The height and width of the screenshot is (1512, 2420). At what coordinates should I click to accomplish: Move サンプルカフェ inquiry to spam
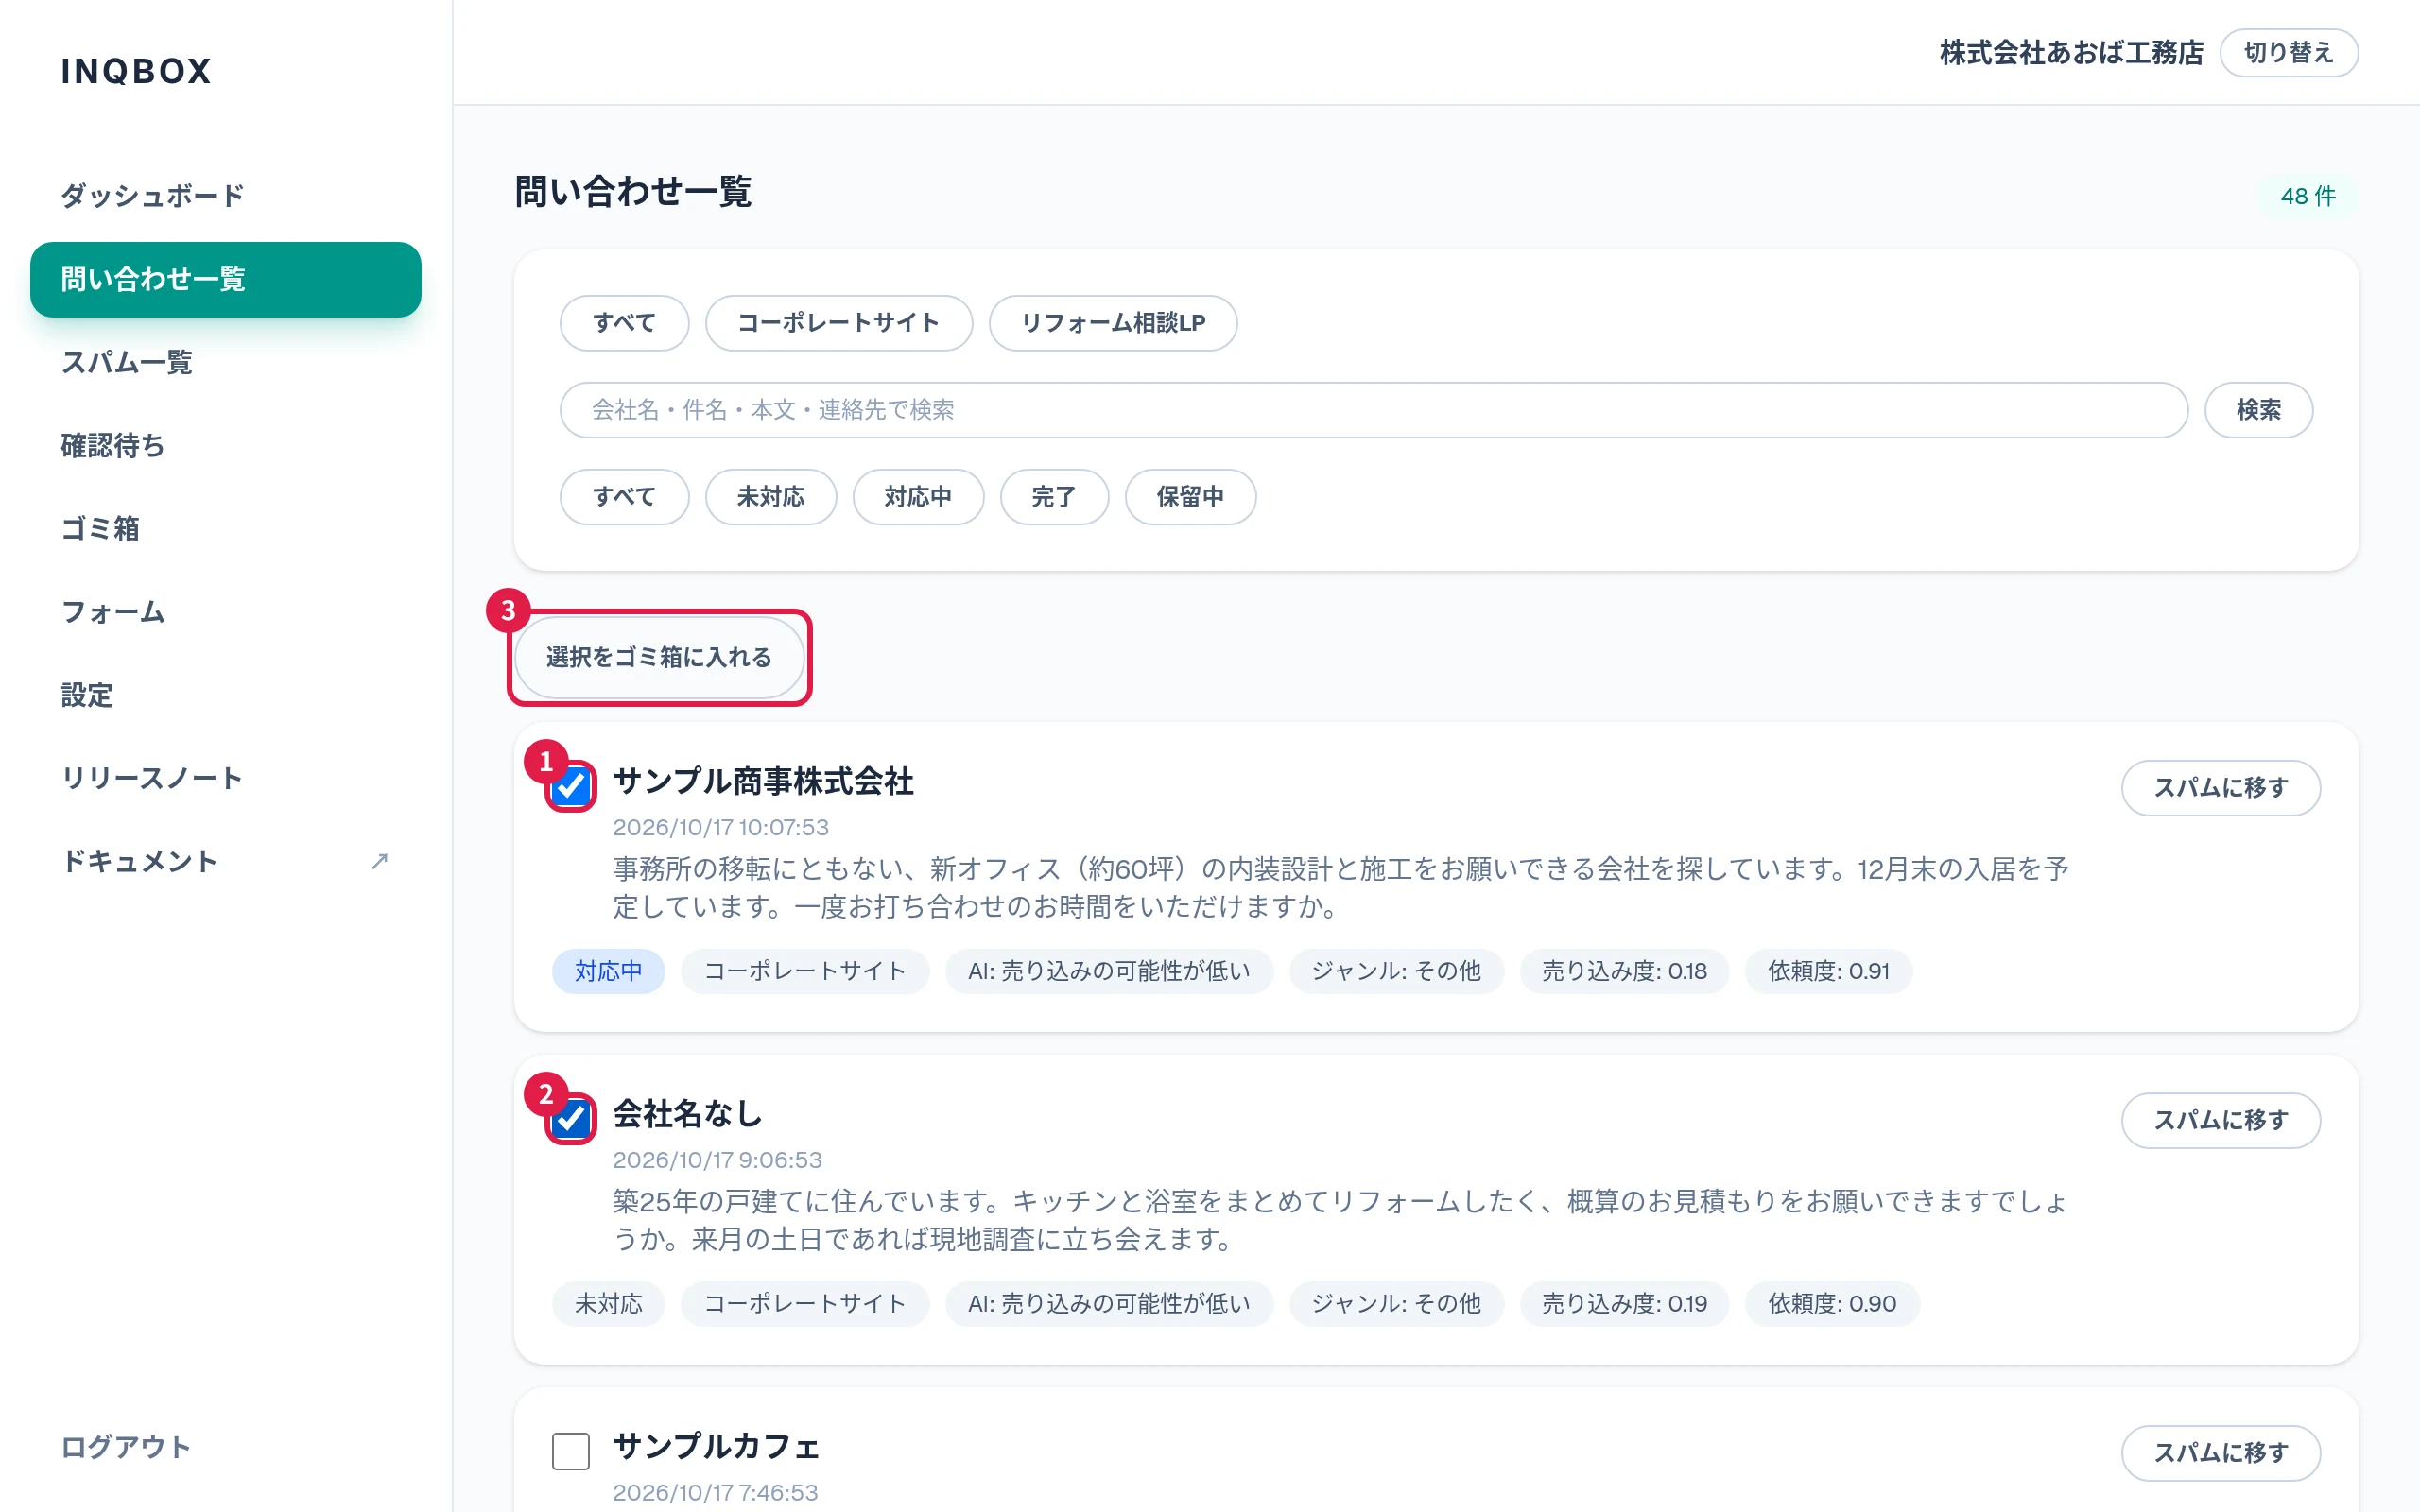click(x=2221, y=1453)
